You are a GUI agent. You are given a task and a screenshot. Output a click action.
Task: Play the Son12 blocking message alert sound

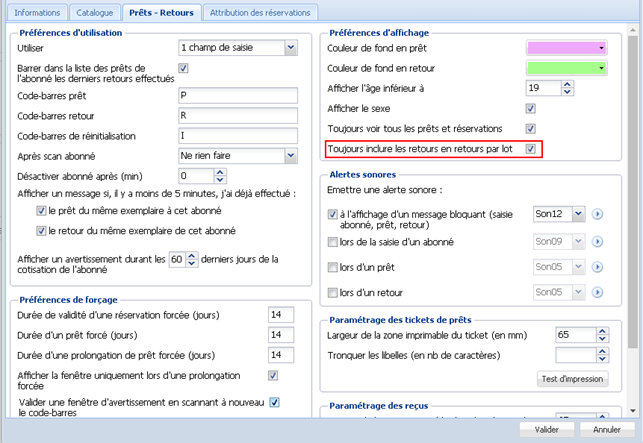pos(597,214)
